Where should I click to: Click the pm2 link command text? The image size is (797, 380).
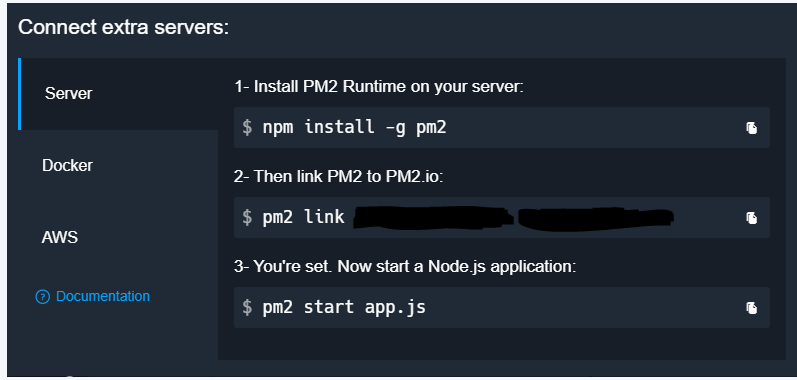(x=303, y=217)
